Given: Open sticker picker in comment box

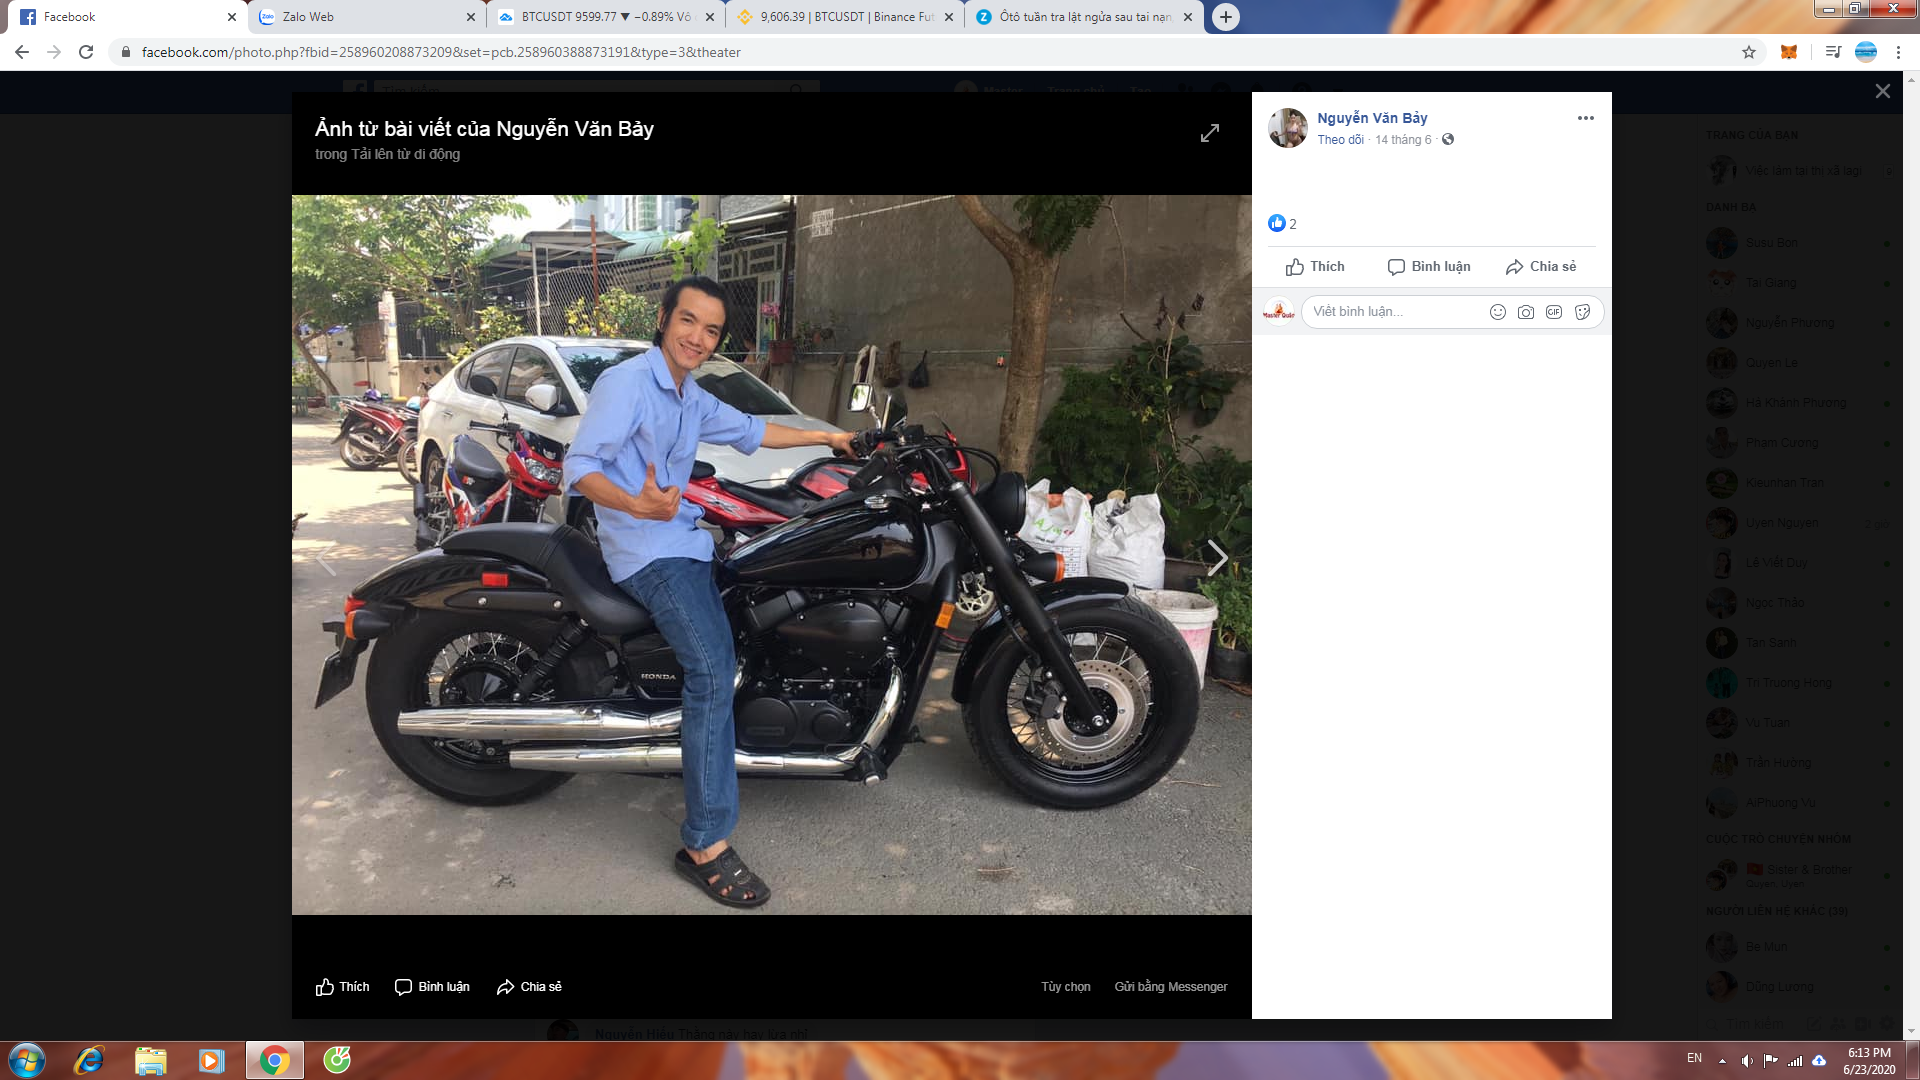Looking at the screenshot, I should tap(1582, 312).
